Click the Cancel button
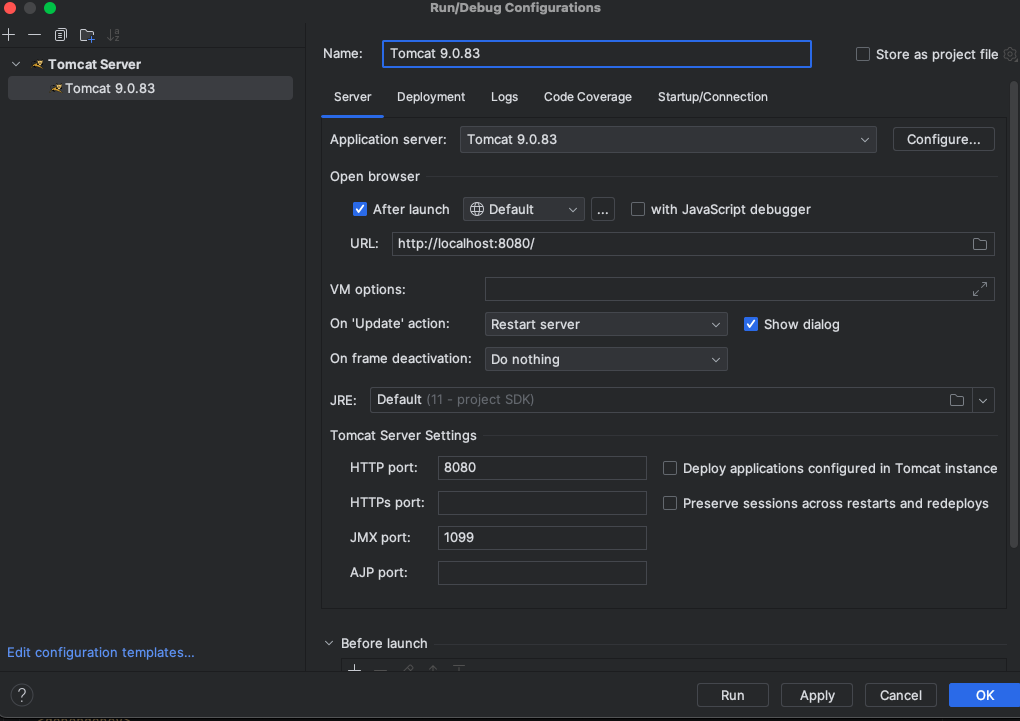 click(900, 695)
